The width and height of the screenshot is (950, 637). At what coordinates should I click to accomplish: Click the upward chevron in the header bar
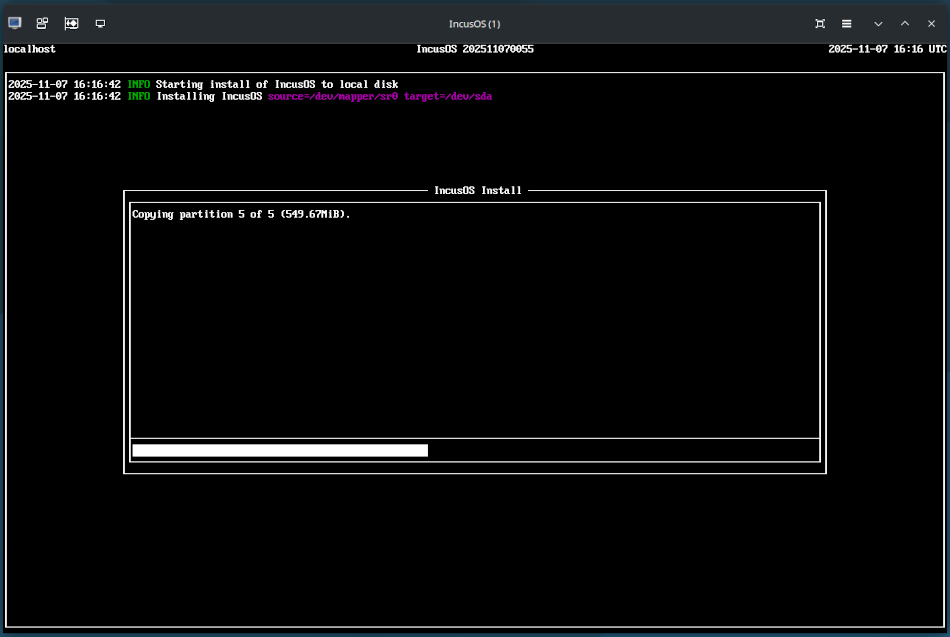point(903,23)
